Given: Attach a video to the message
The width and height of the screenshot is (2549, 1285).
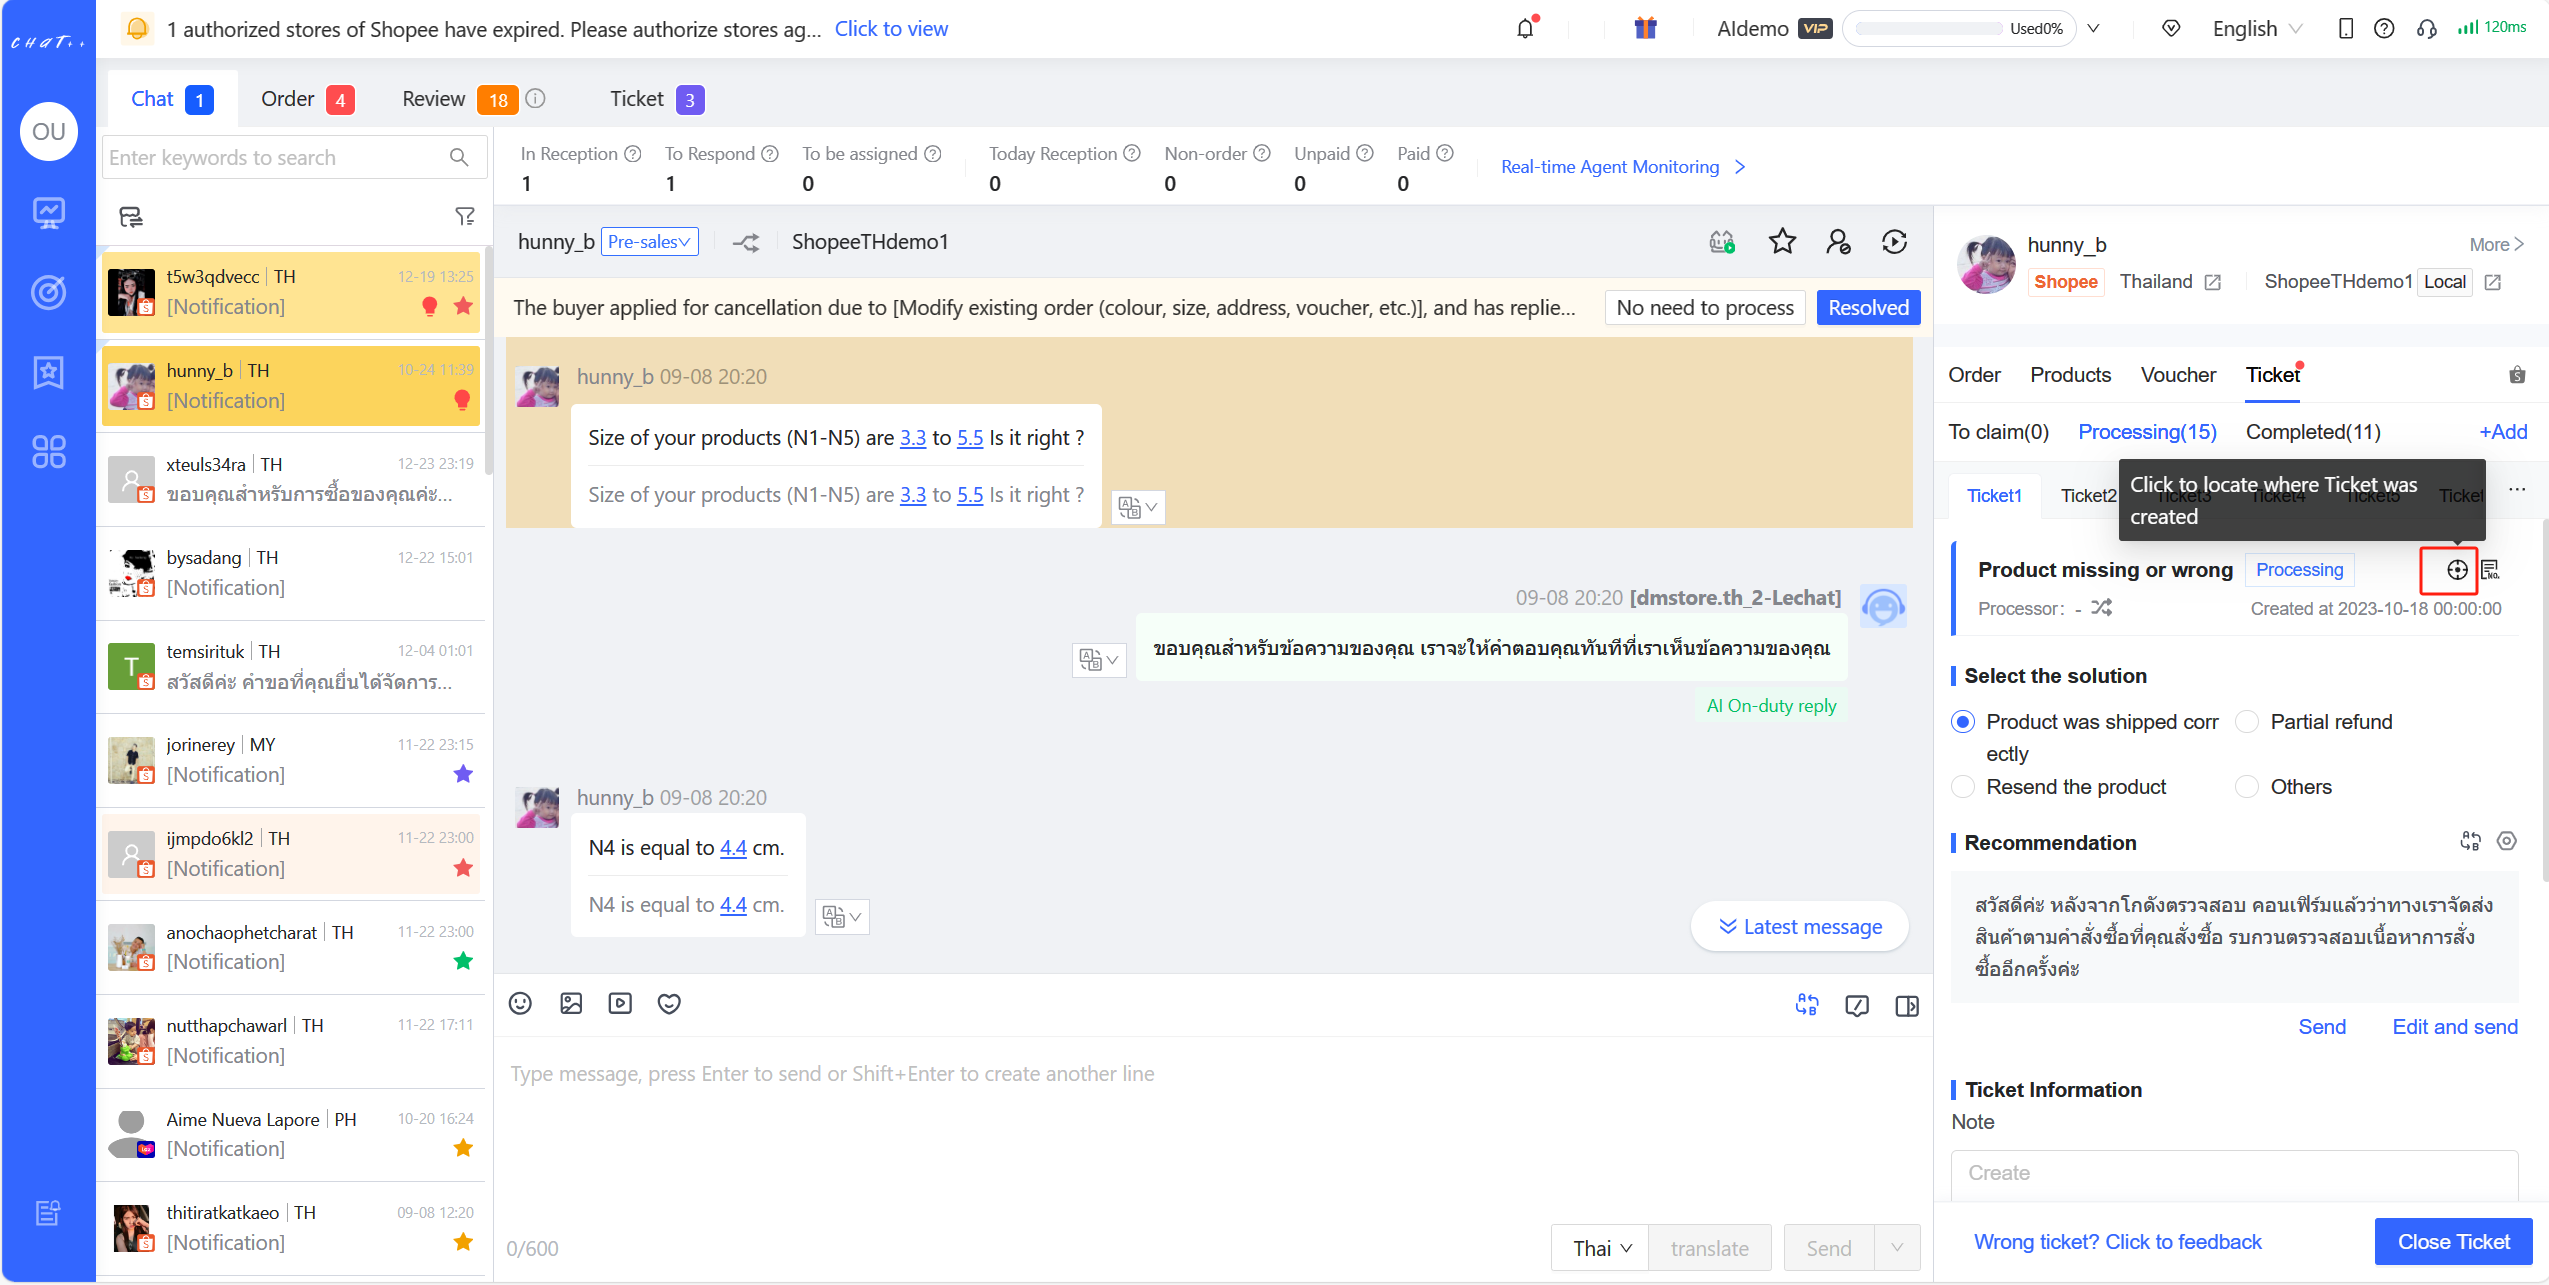Looking at the screenshot, I should (x=620, y=1003).
